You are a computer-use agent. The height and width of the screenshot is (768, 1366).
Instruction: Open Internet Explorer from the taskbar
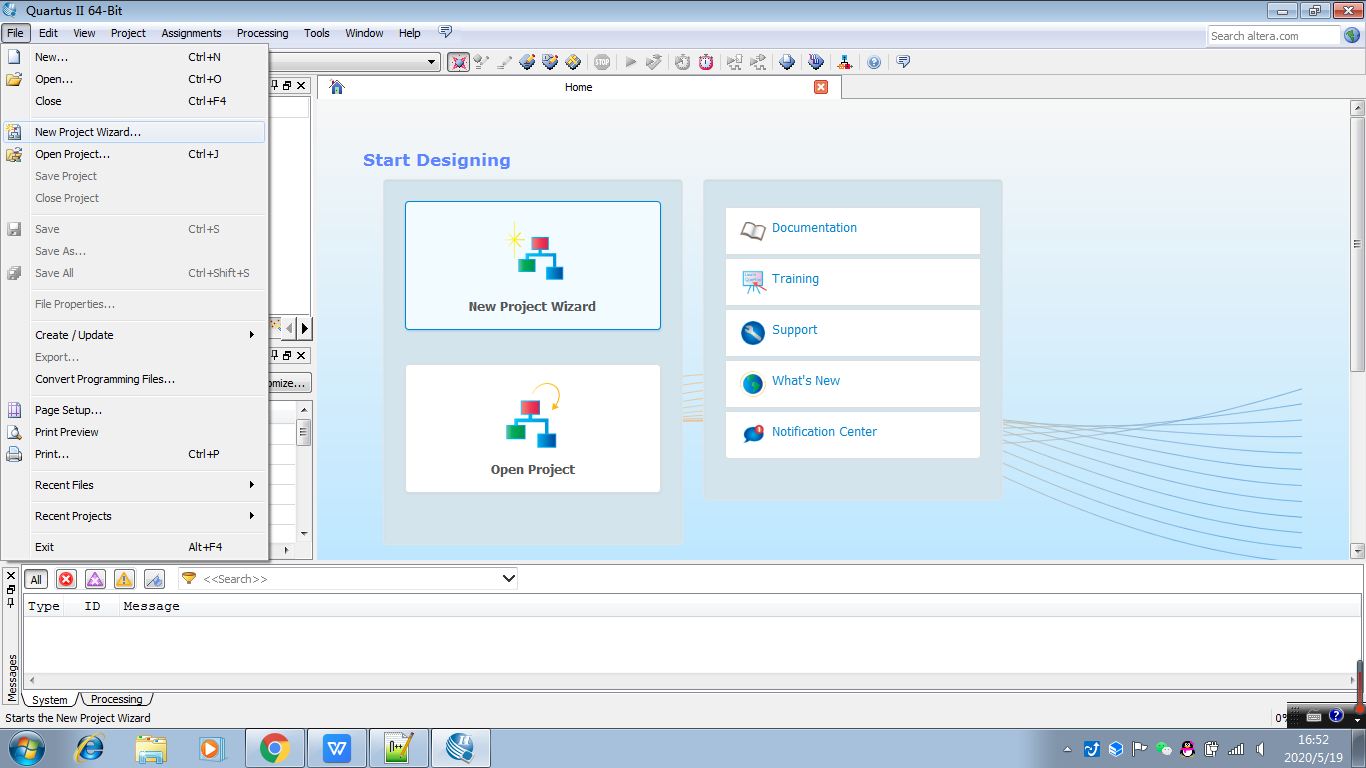[91, 748]
